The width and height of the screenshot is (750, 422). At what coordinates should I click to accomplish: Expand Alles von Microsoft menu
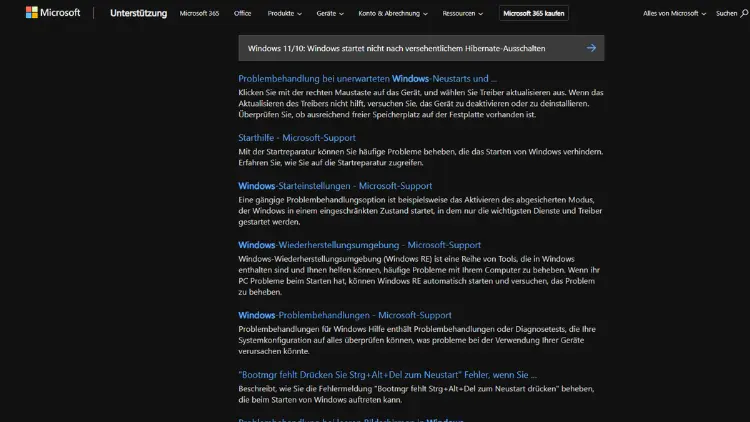click(x=674, y=13)
